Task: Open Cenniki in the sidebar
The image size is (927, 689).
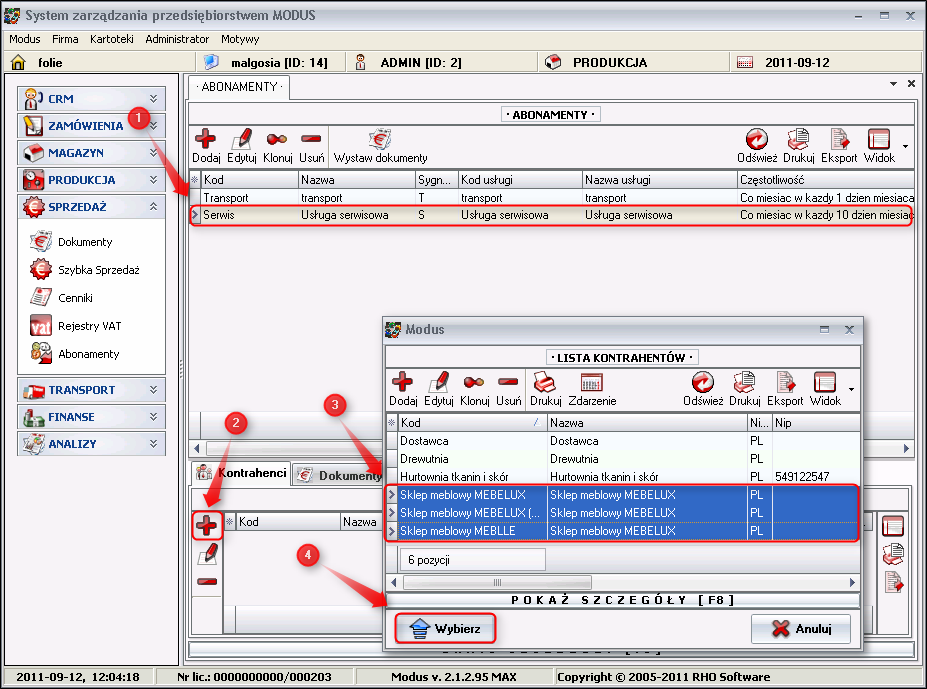Action: pos(76,298)
